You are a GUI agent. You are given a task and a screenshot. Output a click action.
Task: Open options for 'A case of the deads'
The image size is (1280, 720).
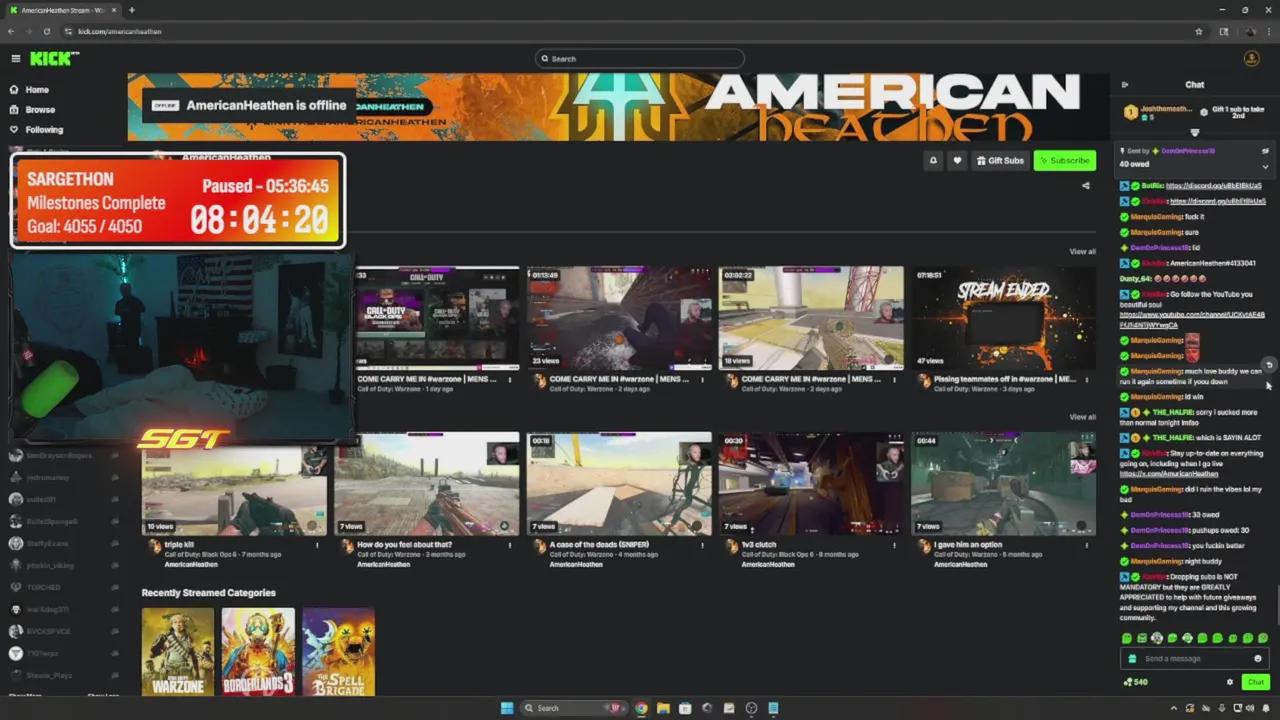click(702, 545)
